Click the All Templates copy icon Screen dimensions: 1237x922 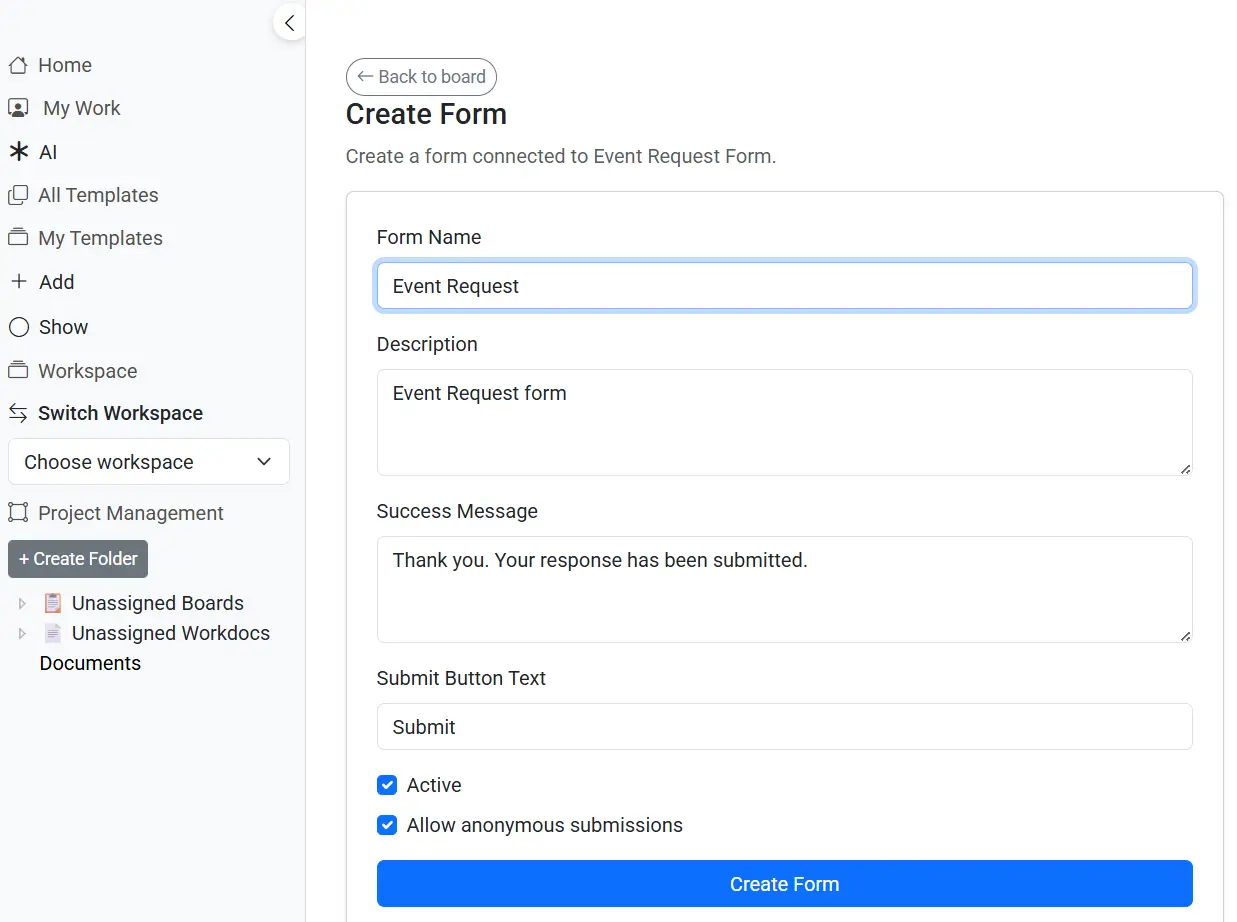click(x=17, y=195)
